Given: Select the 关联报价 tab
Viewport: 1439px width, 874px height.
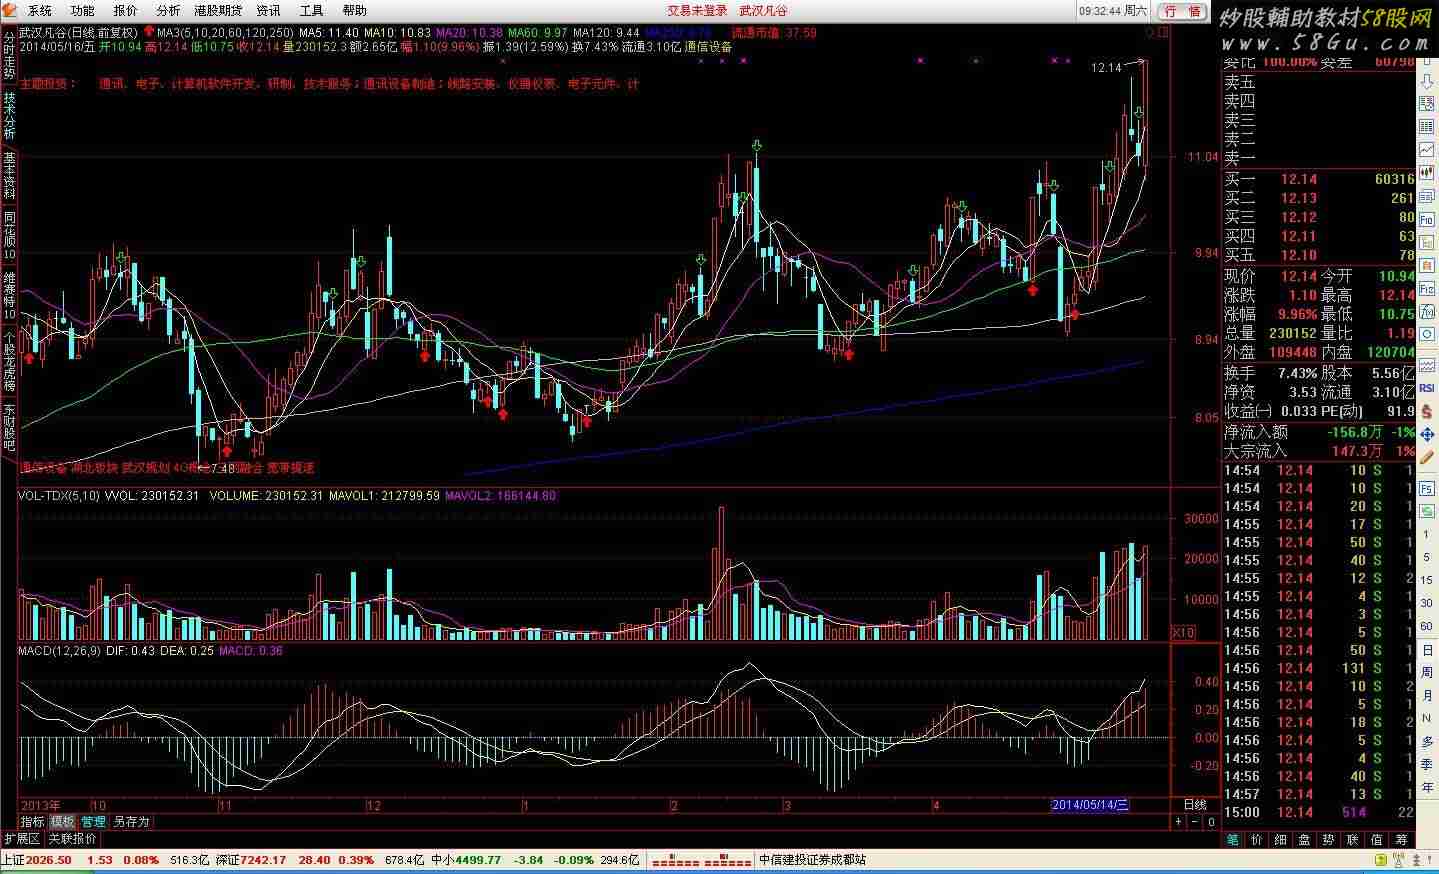Looking at the screenshot, I should (73, 838).
